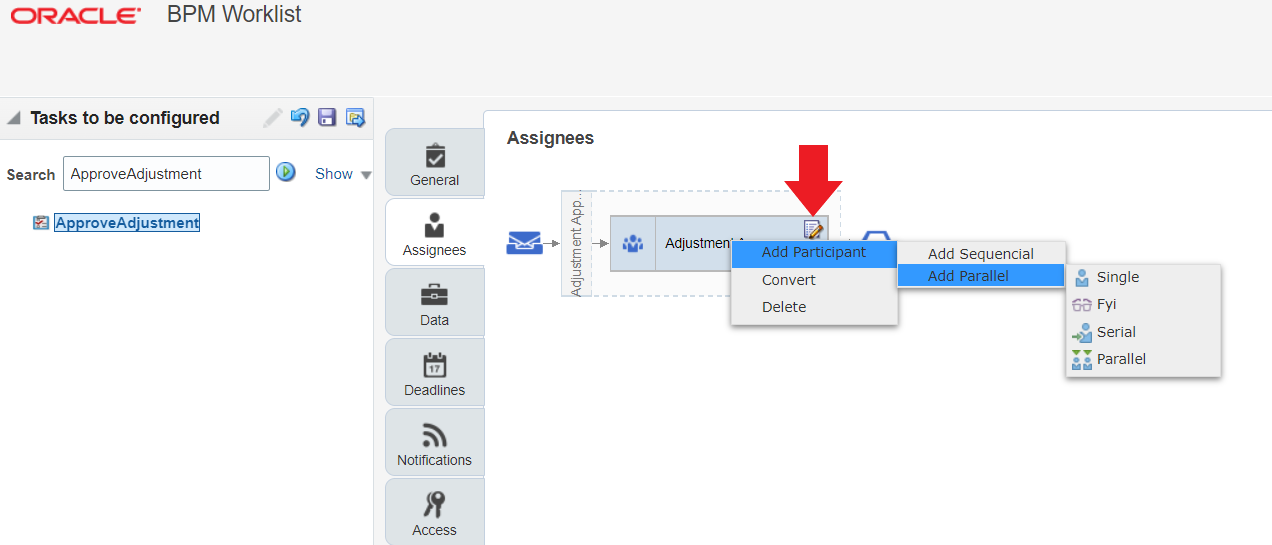Click the Search task name field
Viewport: 1272px width, 545px height.
[x=166, y=174]
